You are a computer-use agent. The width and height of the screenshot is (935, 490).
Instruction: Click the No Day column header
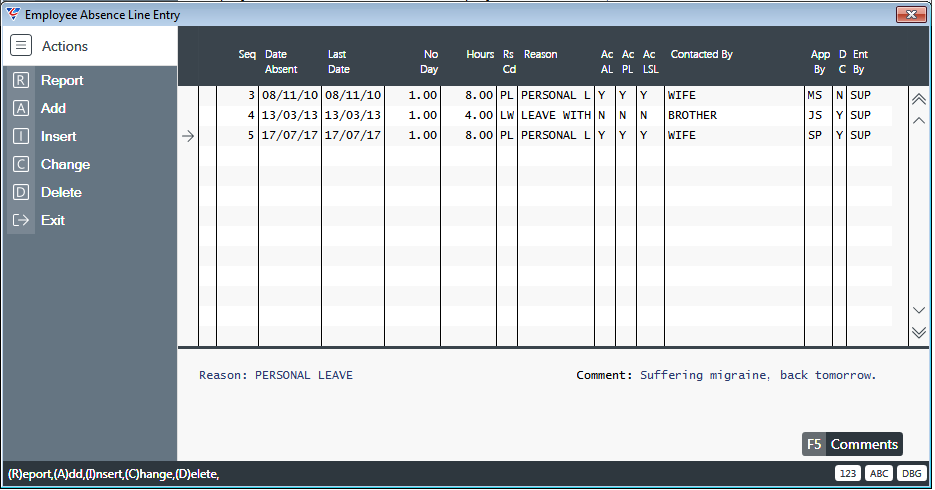pyautogui.click(x=429, y=62)
